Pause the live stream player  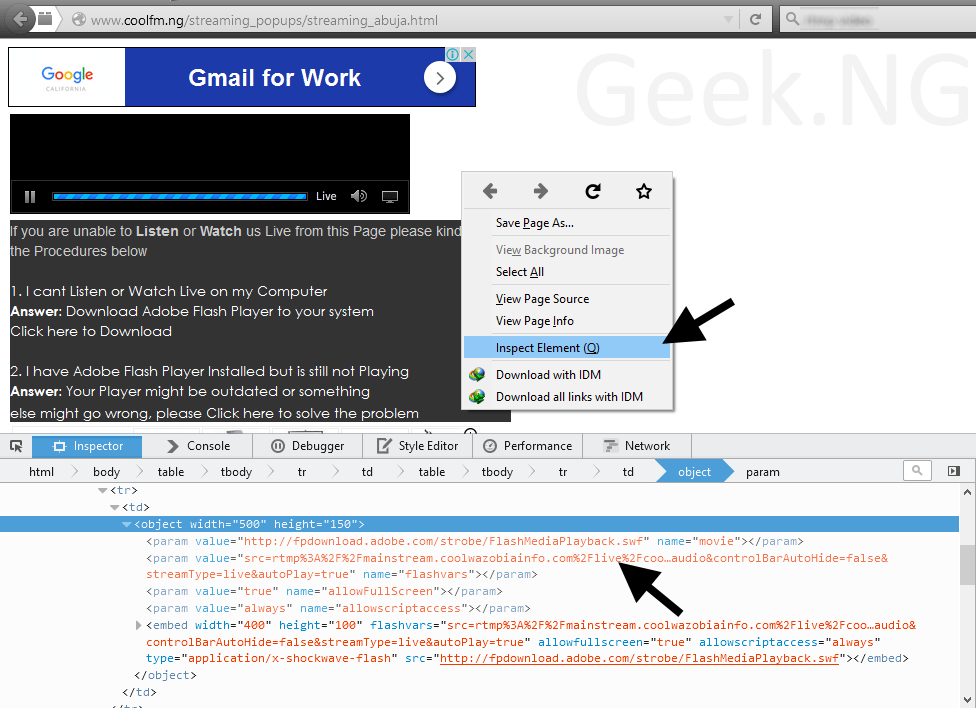[x=29, y=197]
